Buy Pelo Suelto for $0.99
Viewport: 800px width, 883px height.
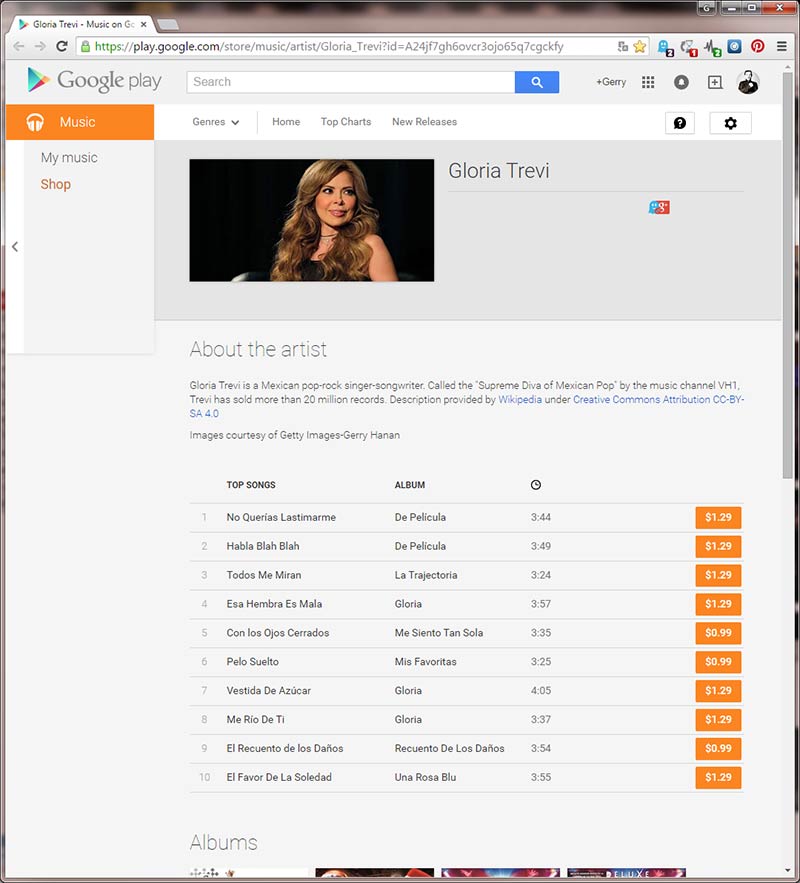[x=718, y=662]
